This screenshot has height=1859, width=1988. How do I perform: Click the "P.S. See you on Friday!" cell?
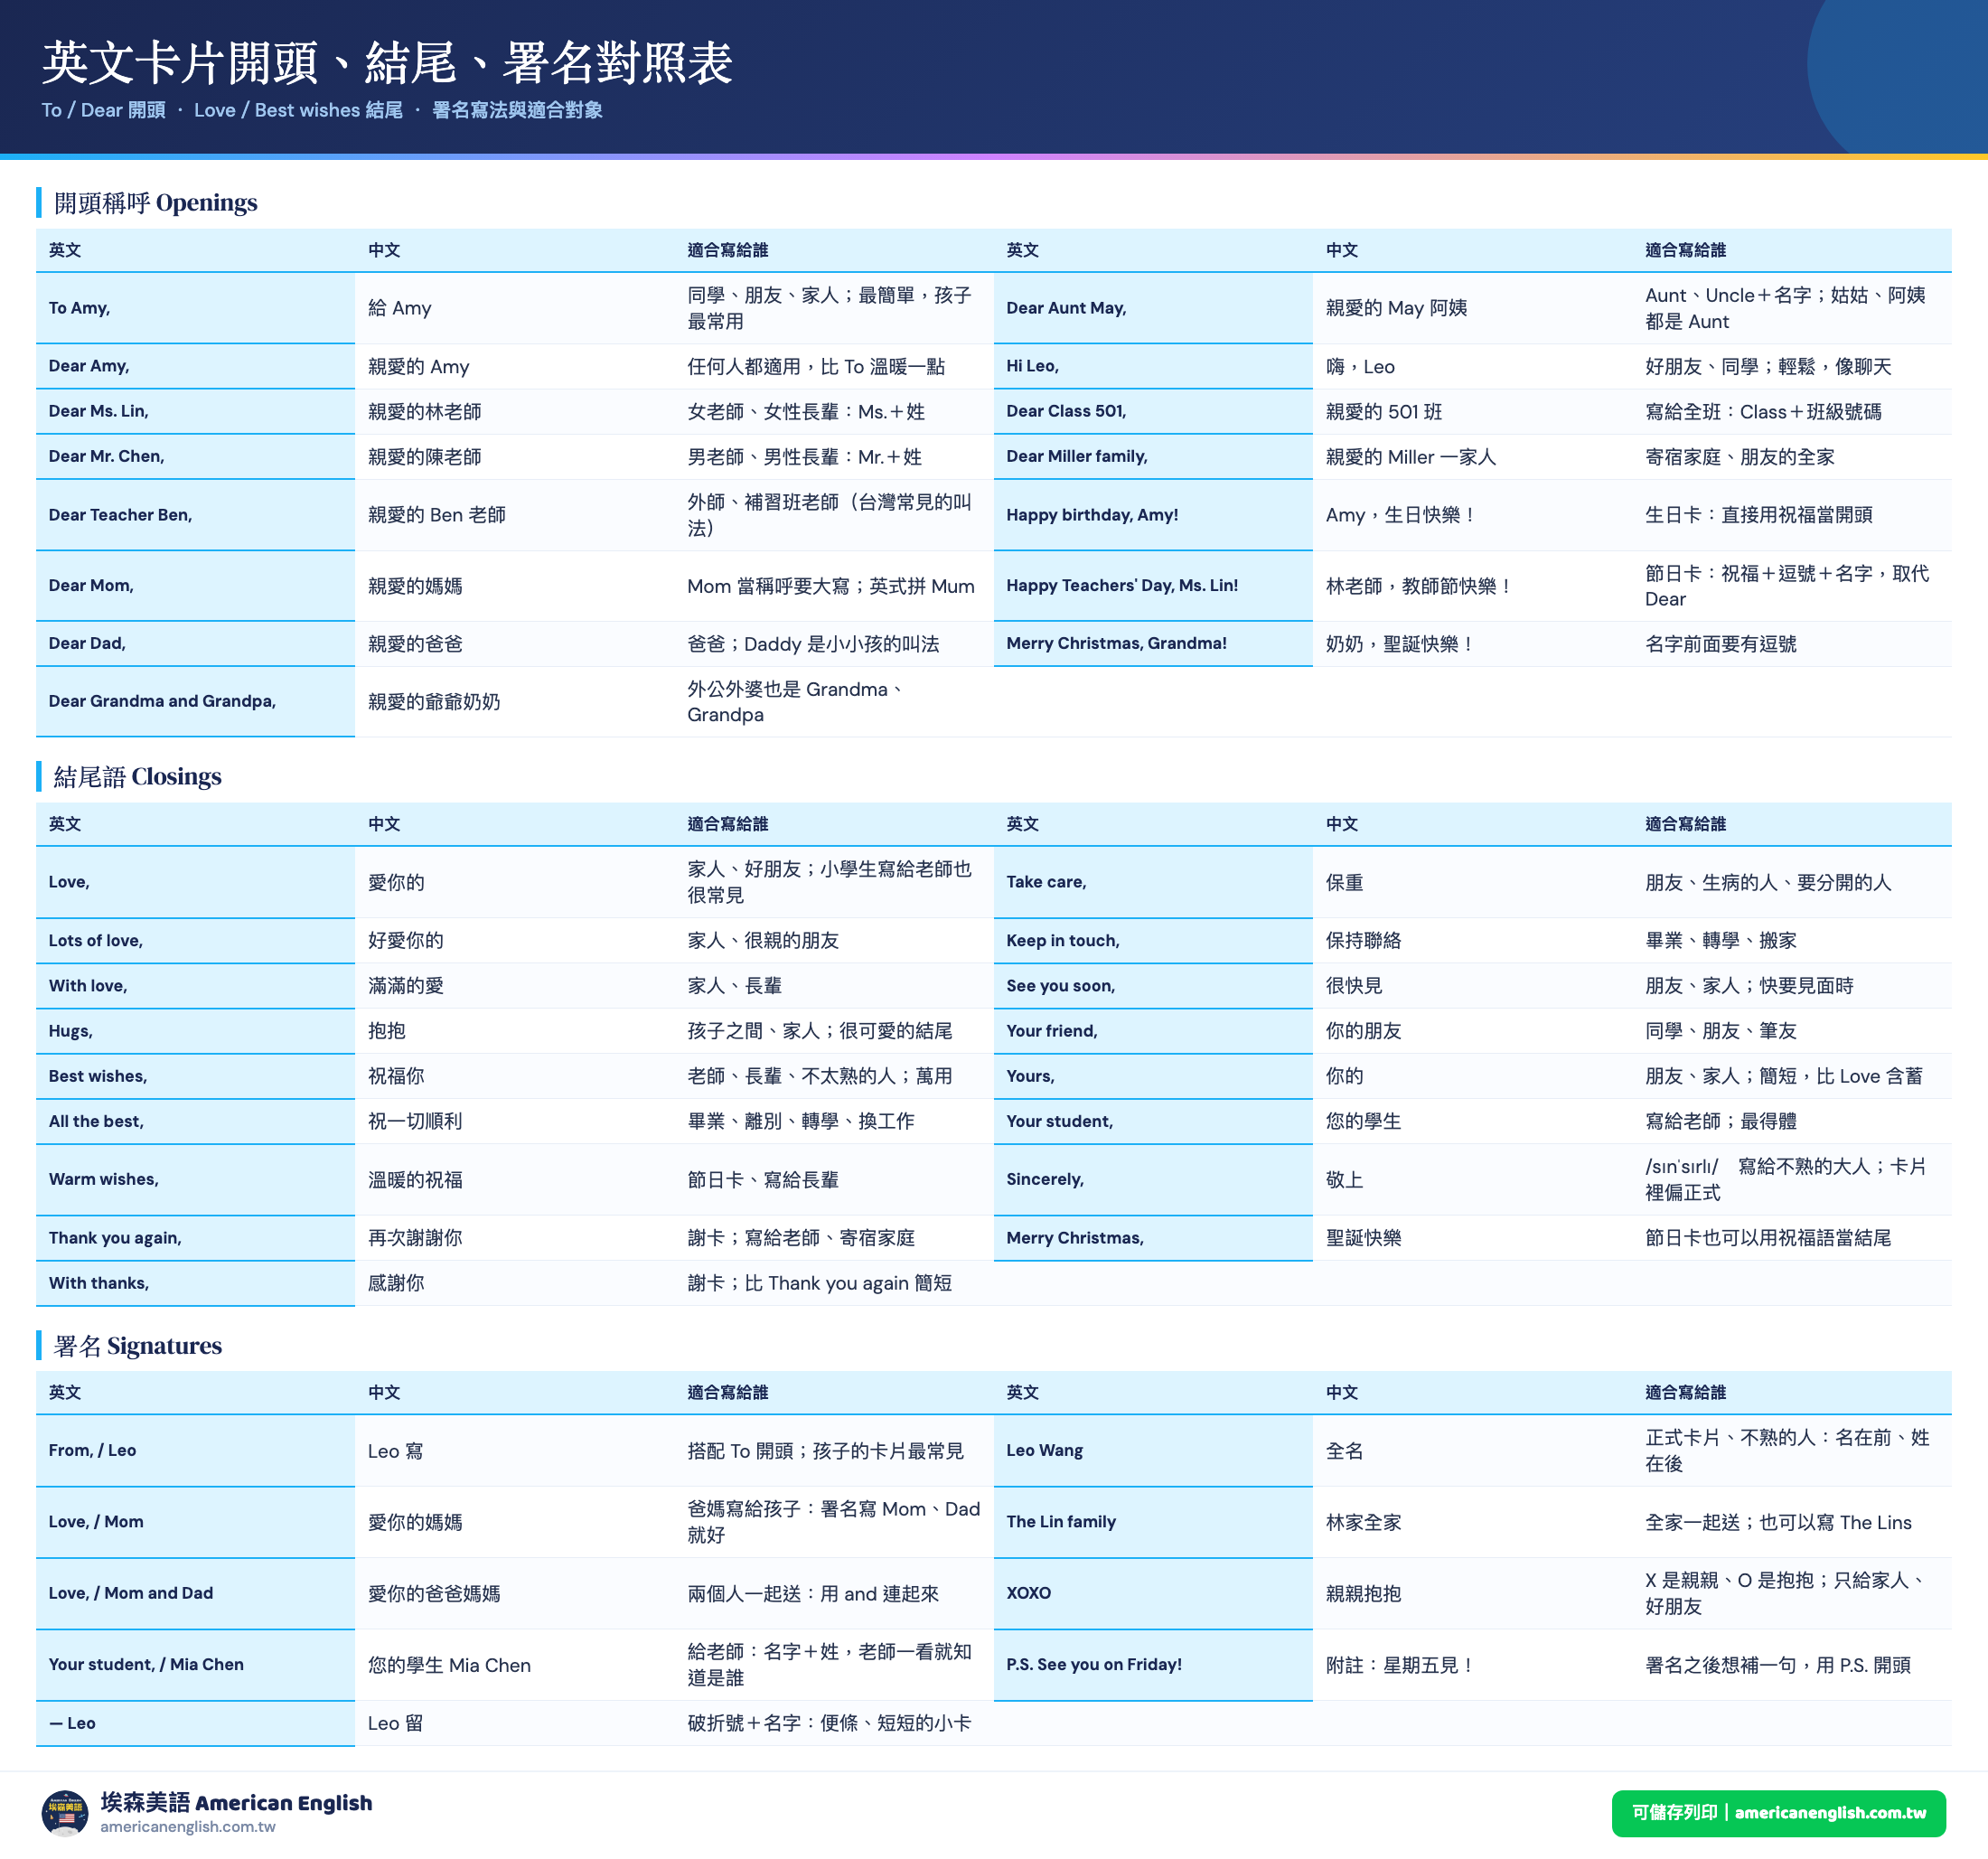(x=1153, y=1664)
